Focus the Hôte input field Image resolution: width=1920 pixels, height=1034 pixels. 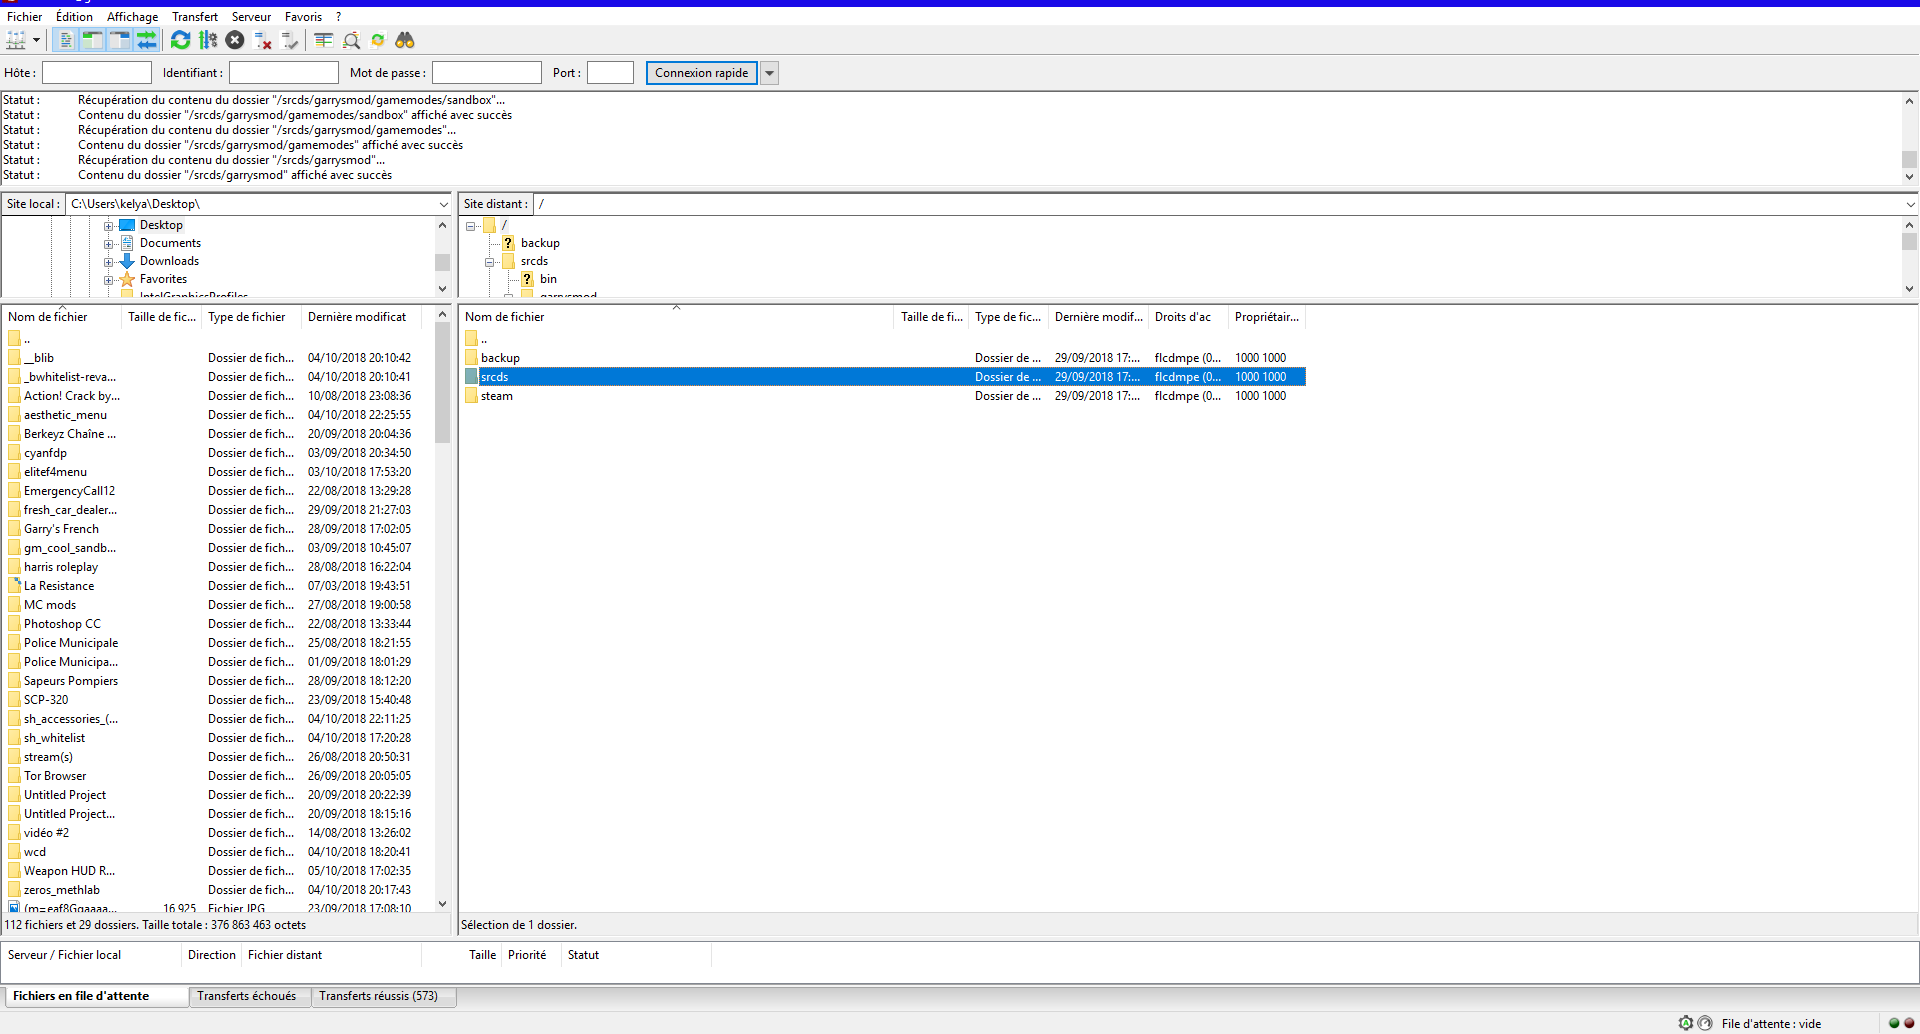coord(97,73)
